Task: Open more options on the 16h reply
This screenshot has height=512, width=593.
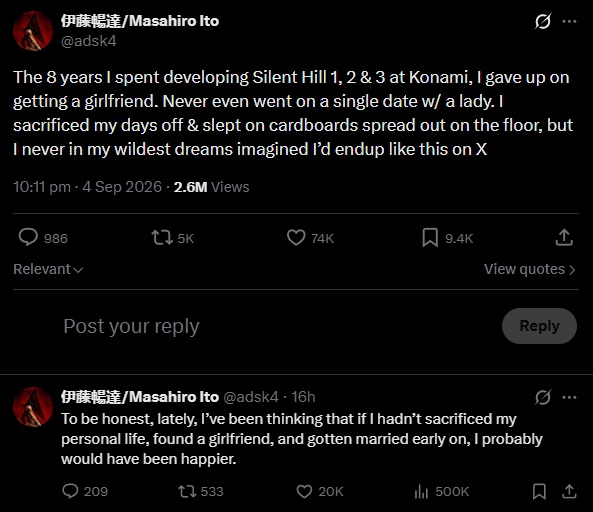Action: (569, 397)
